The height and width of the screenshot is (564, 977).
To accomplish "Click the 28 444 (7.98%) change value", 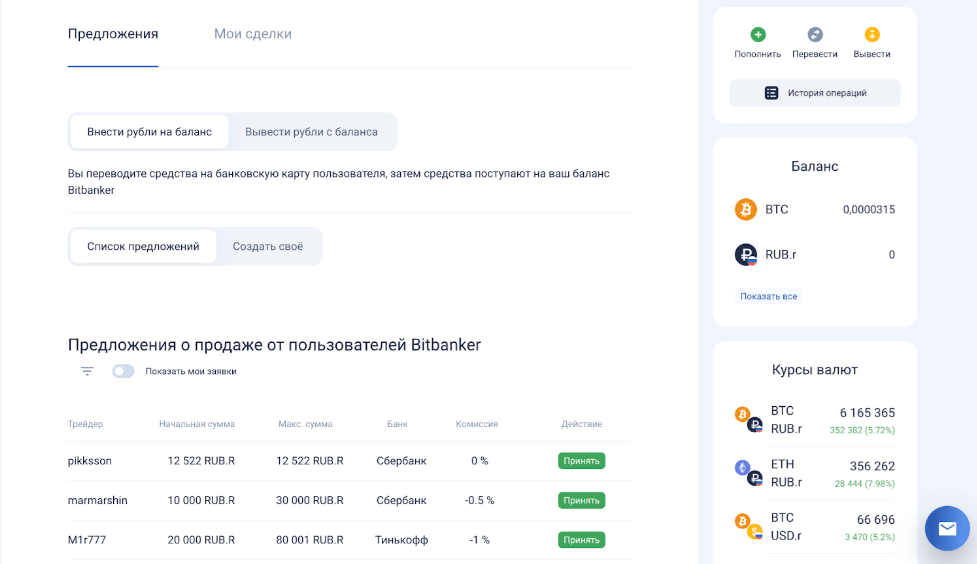I will 865,484.
